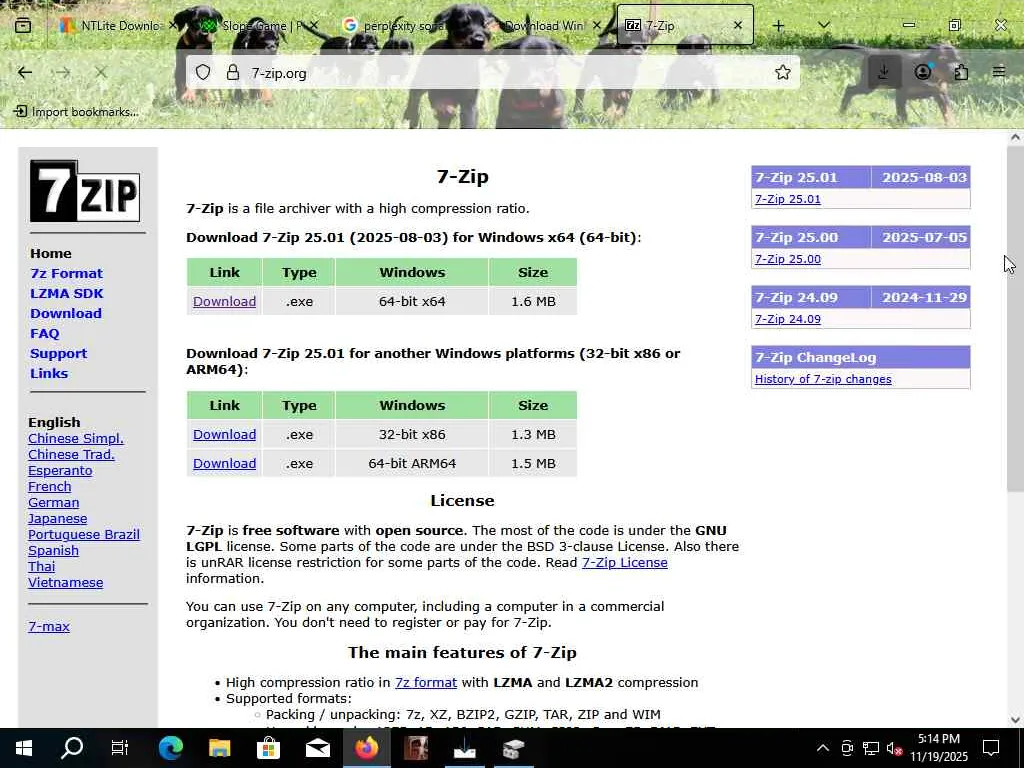Switch language to Vietnamese
The height and width of the screenshot is (768, 1024).
point(65,583)
